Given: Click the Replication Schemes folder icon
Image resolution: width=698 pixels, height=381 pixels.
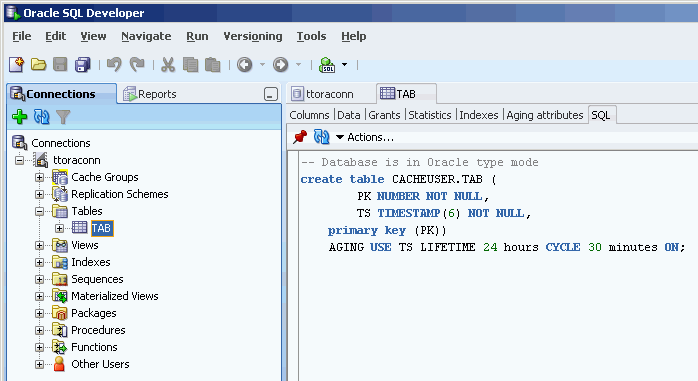Looking at the screenshot, I should (60, 194).
